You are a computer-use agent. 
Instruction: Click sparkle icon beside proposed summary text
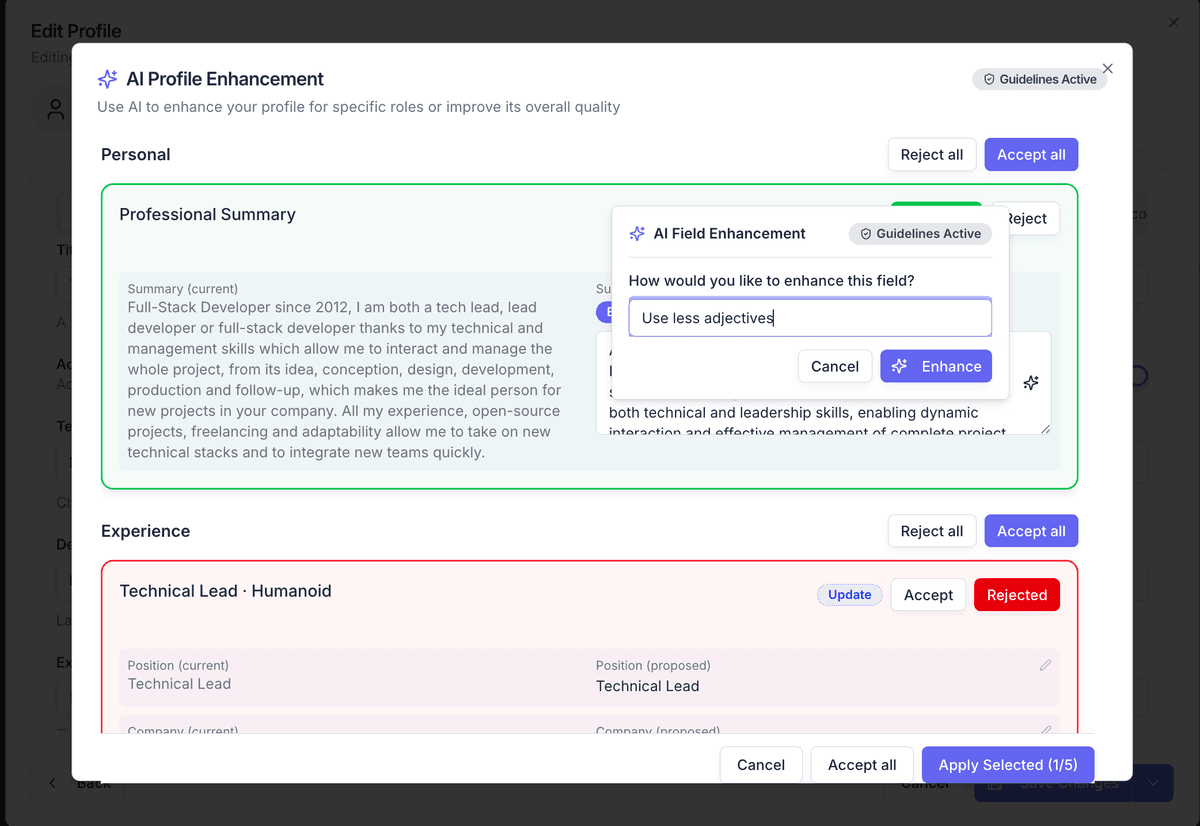[1031, 383]
